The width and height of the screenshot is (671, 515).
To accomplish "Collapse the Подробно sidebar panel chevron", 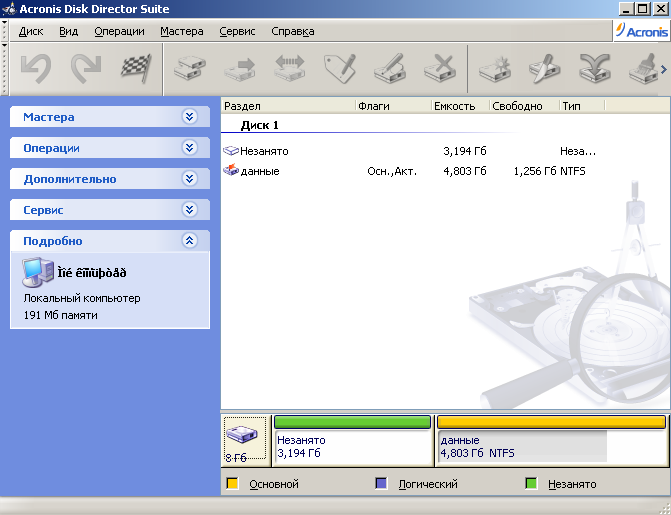I will (190, 241).
